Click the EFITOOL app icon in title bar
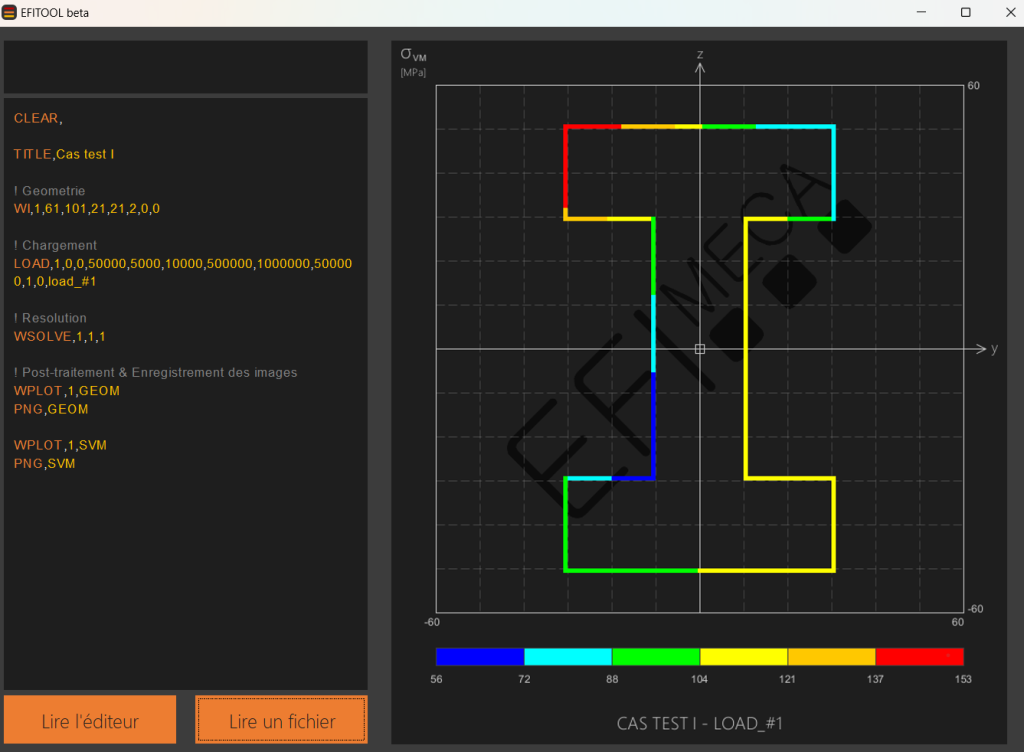 click(9, 12)
